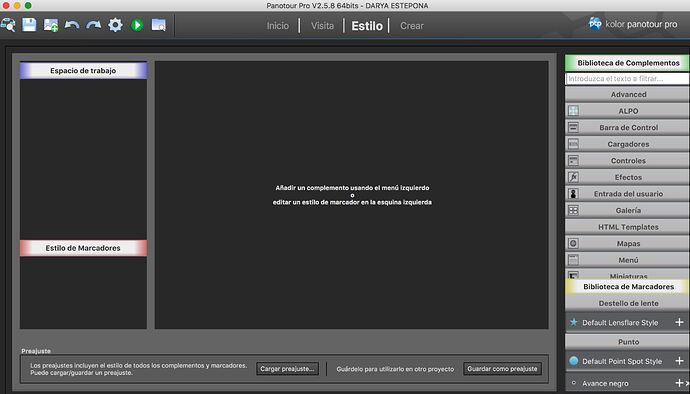
Task: Click the open build folder icon
Action: click(x=158, y=25)
